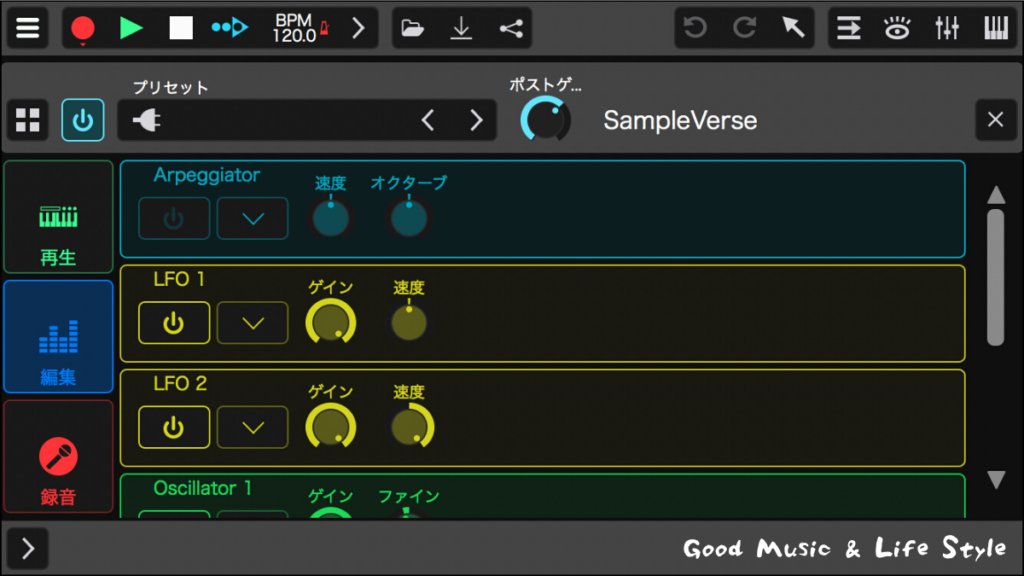Open the mixer sliders icon
This screenshot has height=576, width=1024.
946,28
